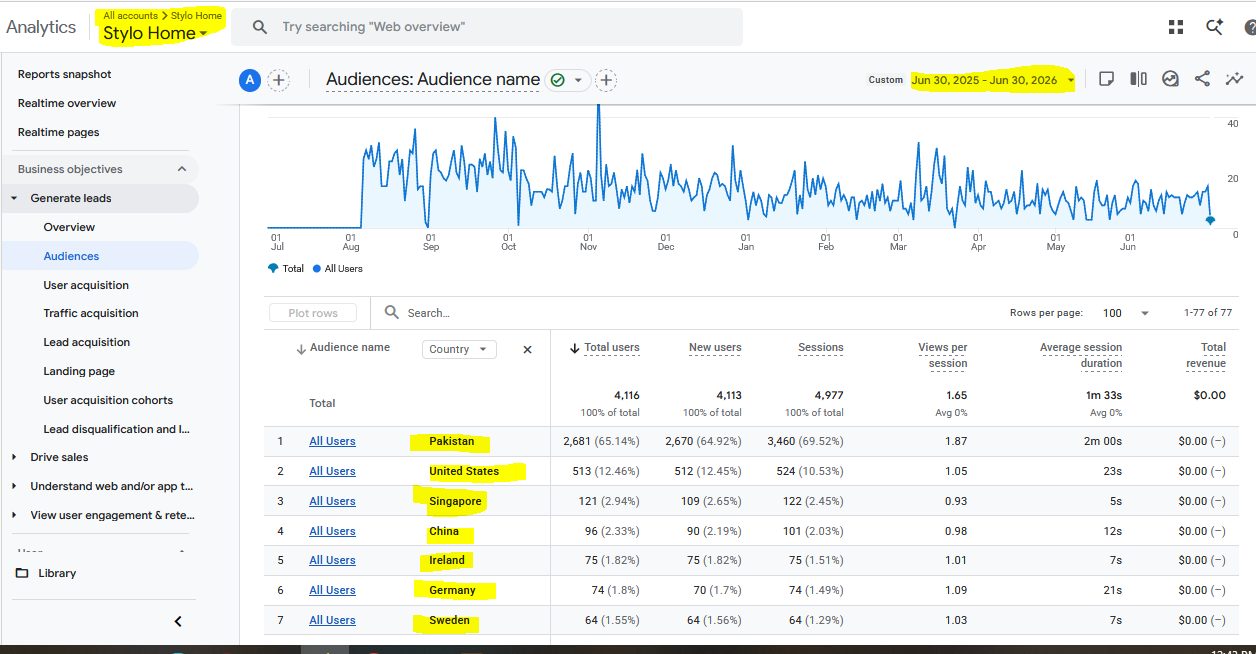Open the date range picker Jun 30, 2025

992,80
